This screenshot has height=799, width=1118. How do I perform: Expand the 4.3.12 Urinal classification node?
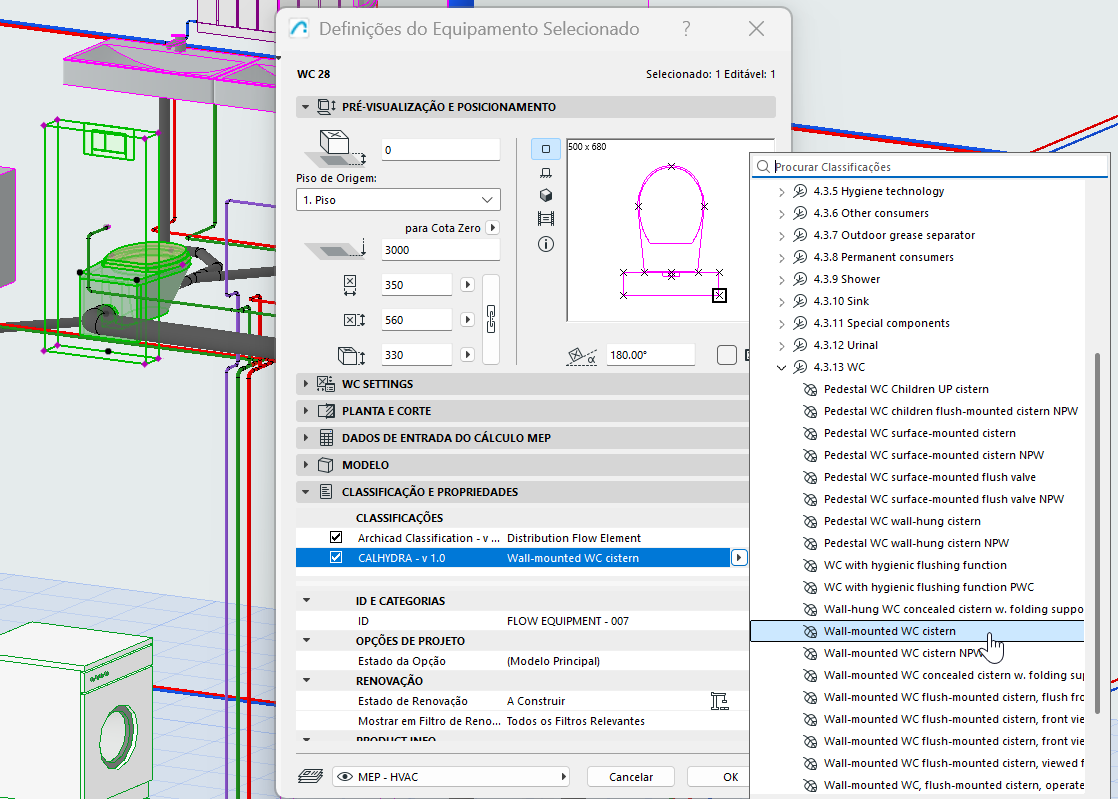click(782, 345)
